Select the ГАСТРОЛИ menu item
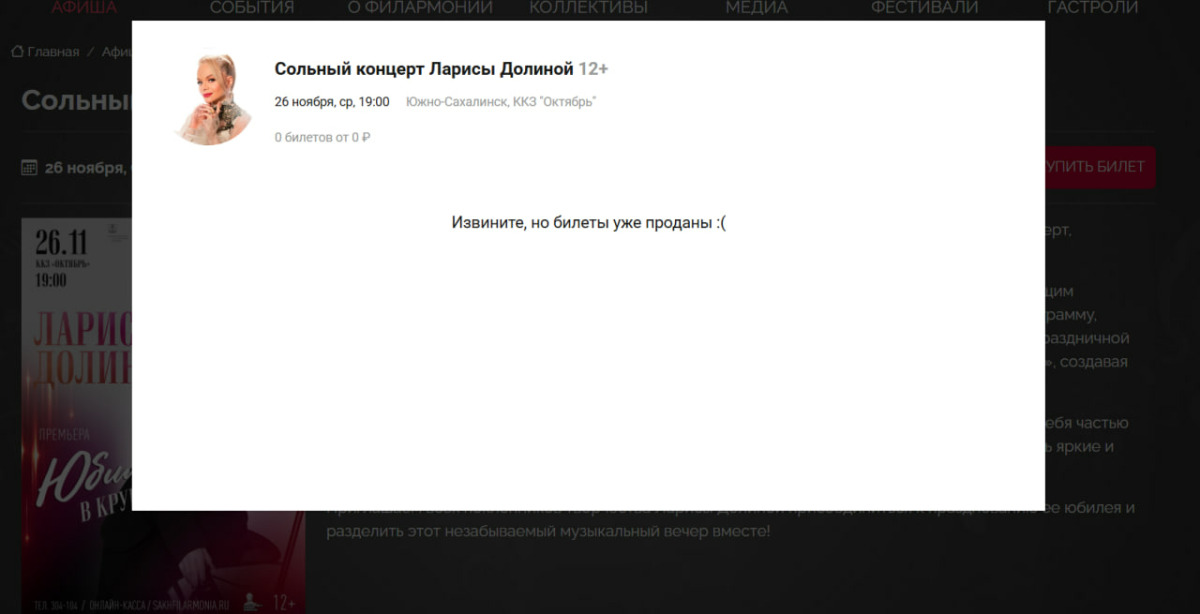Viewport: 1200px width, 614px height. 1092,8
